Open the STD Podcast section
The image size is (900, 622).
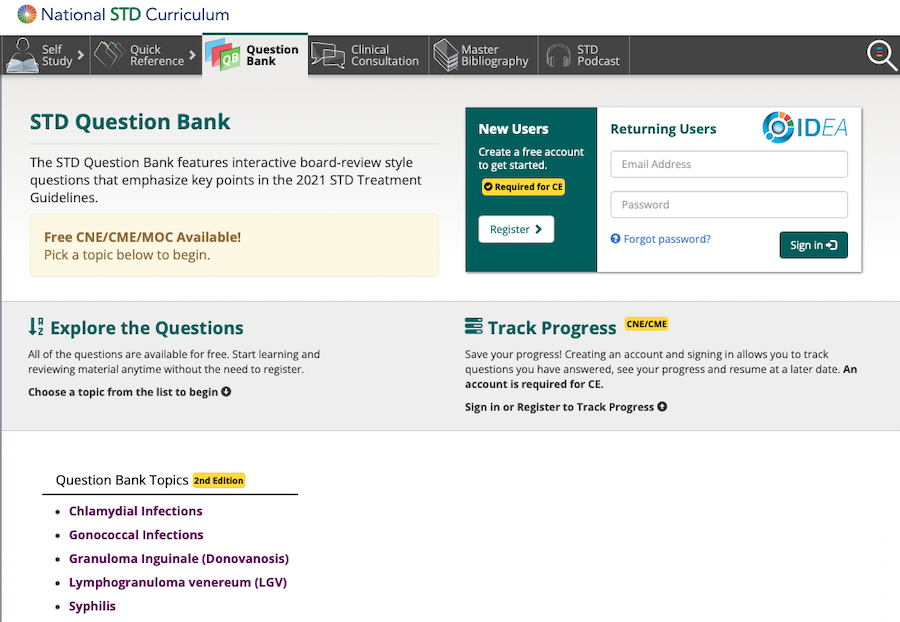click(584, 55)
